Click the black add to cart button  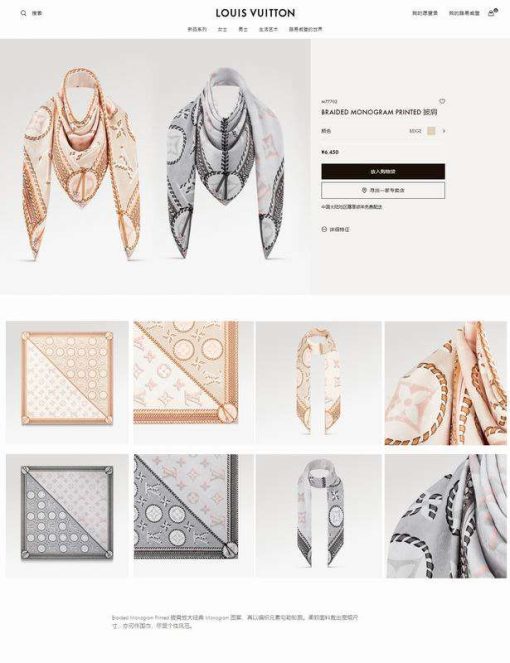click(x=383, y=171)
